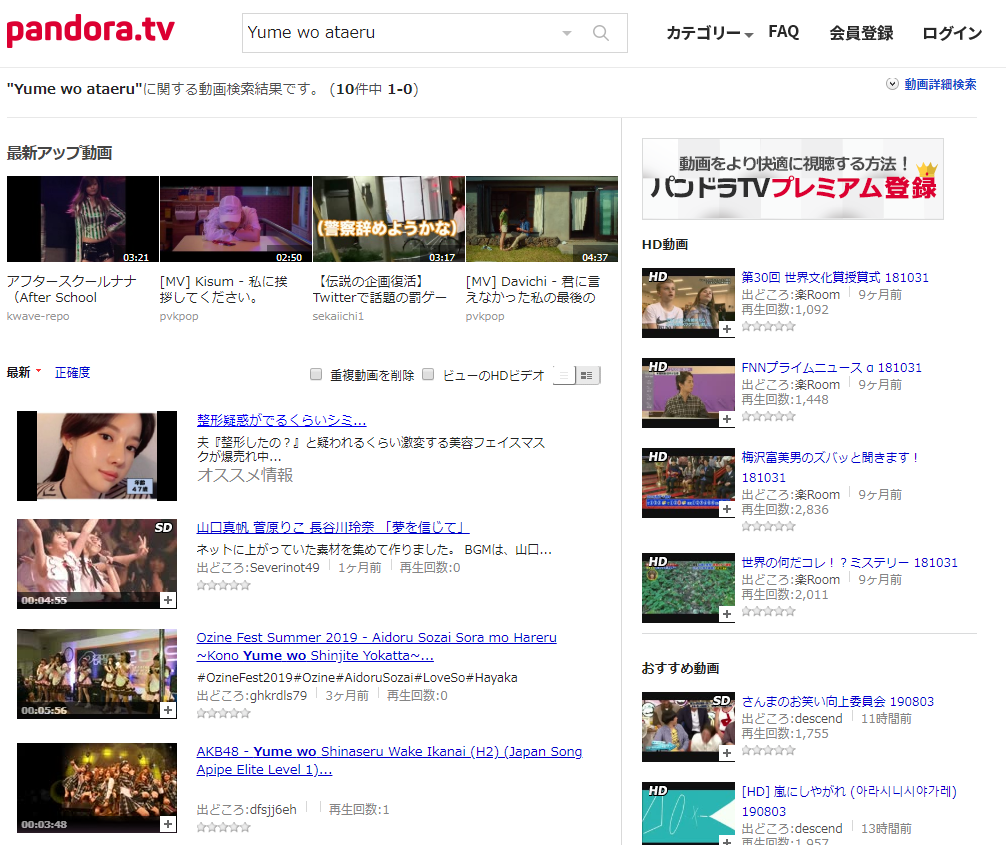Open 山口真帆 菅原りこ 長谷川玲奈 video link

333,527
